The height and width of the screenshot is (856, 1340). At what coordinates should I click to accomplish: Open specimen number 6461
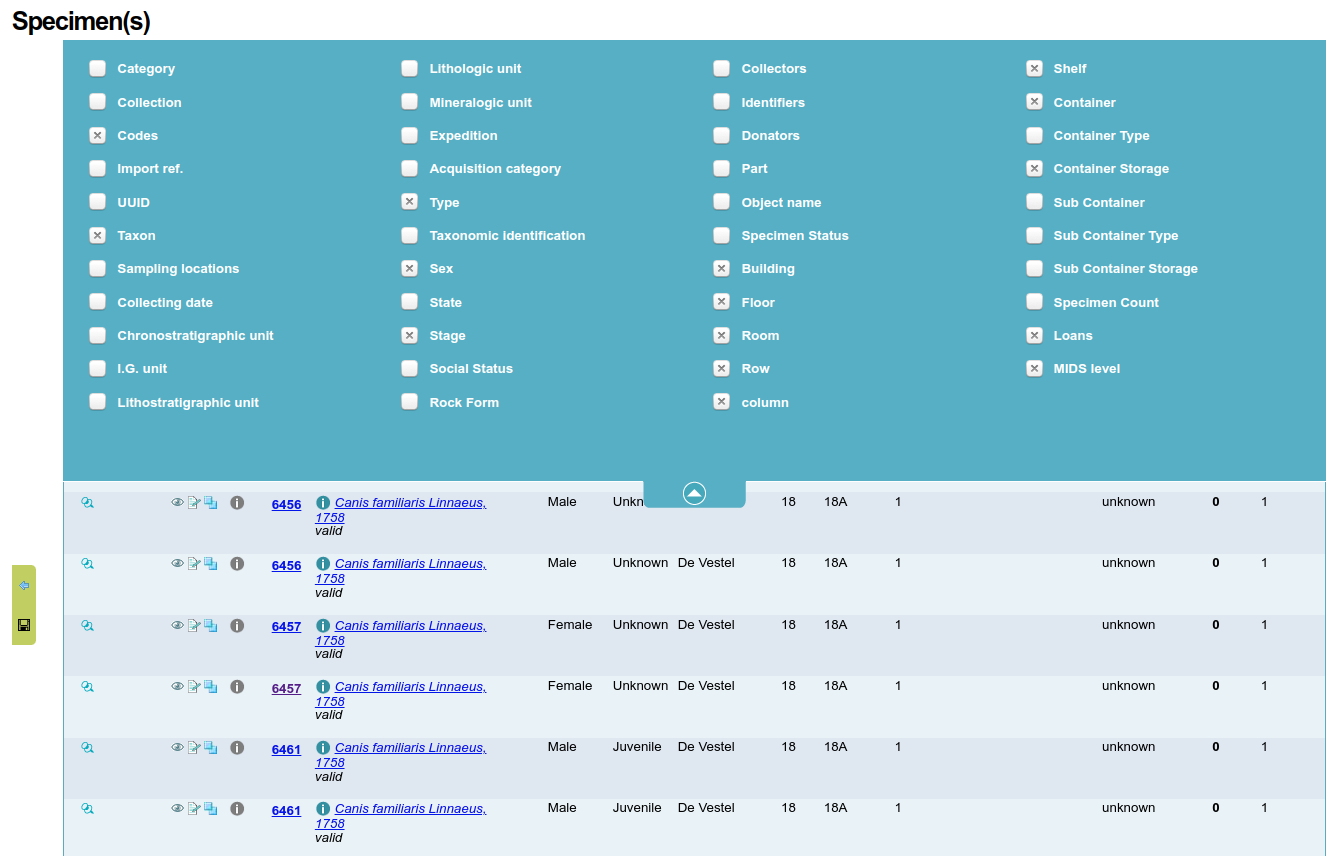pos(286,749)
